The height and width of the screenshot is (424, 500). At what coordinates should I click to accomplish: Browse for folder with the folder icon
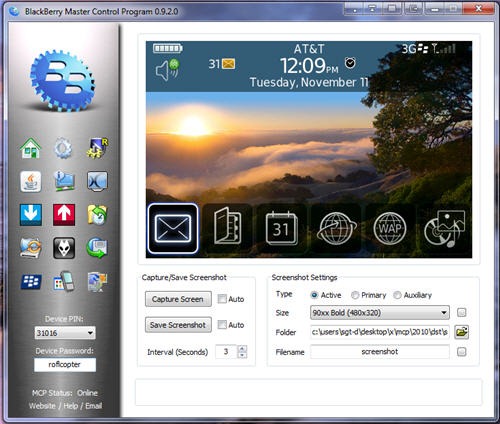pyautogui.click(x=462, y=332)
